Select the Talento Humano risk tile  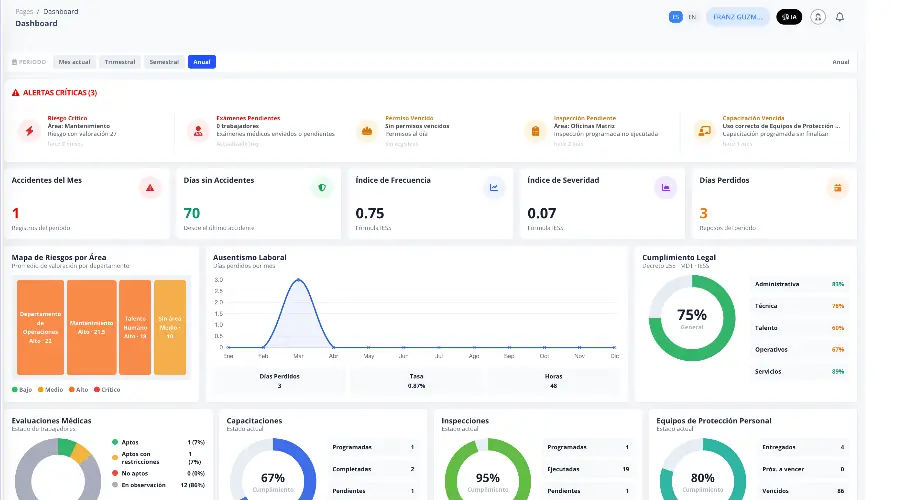[135, 327]
